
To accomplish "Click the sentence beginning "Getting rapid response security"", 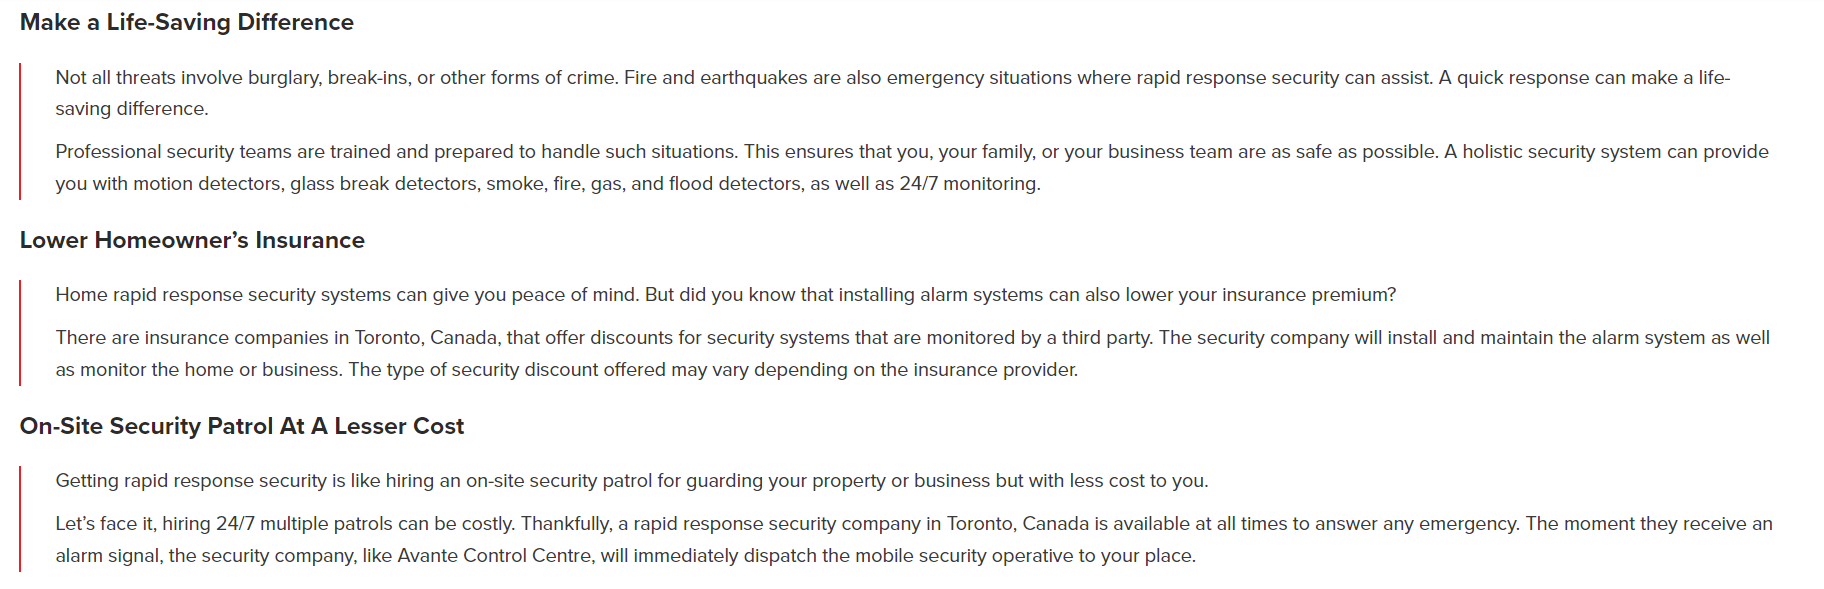I will 631,481.
